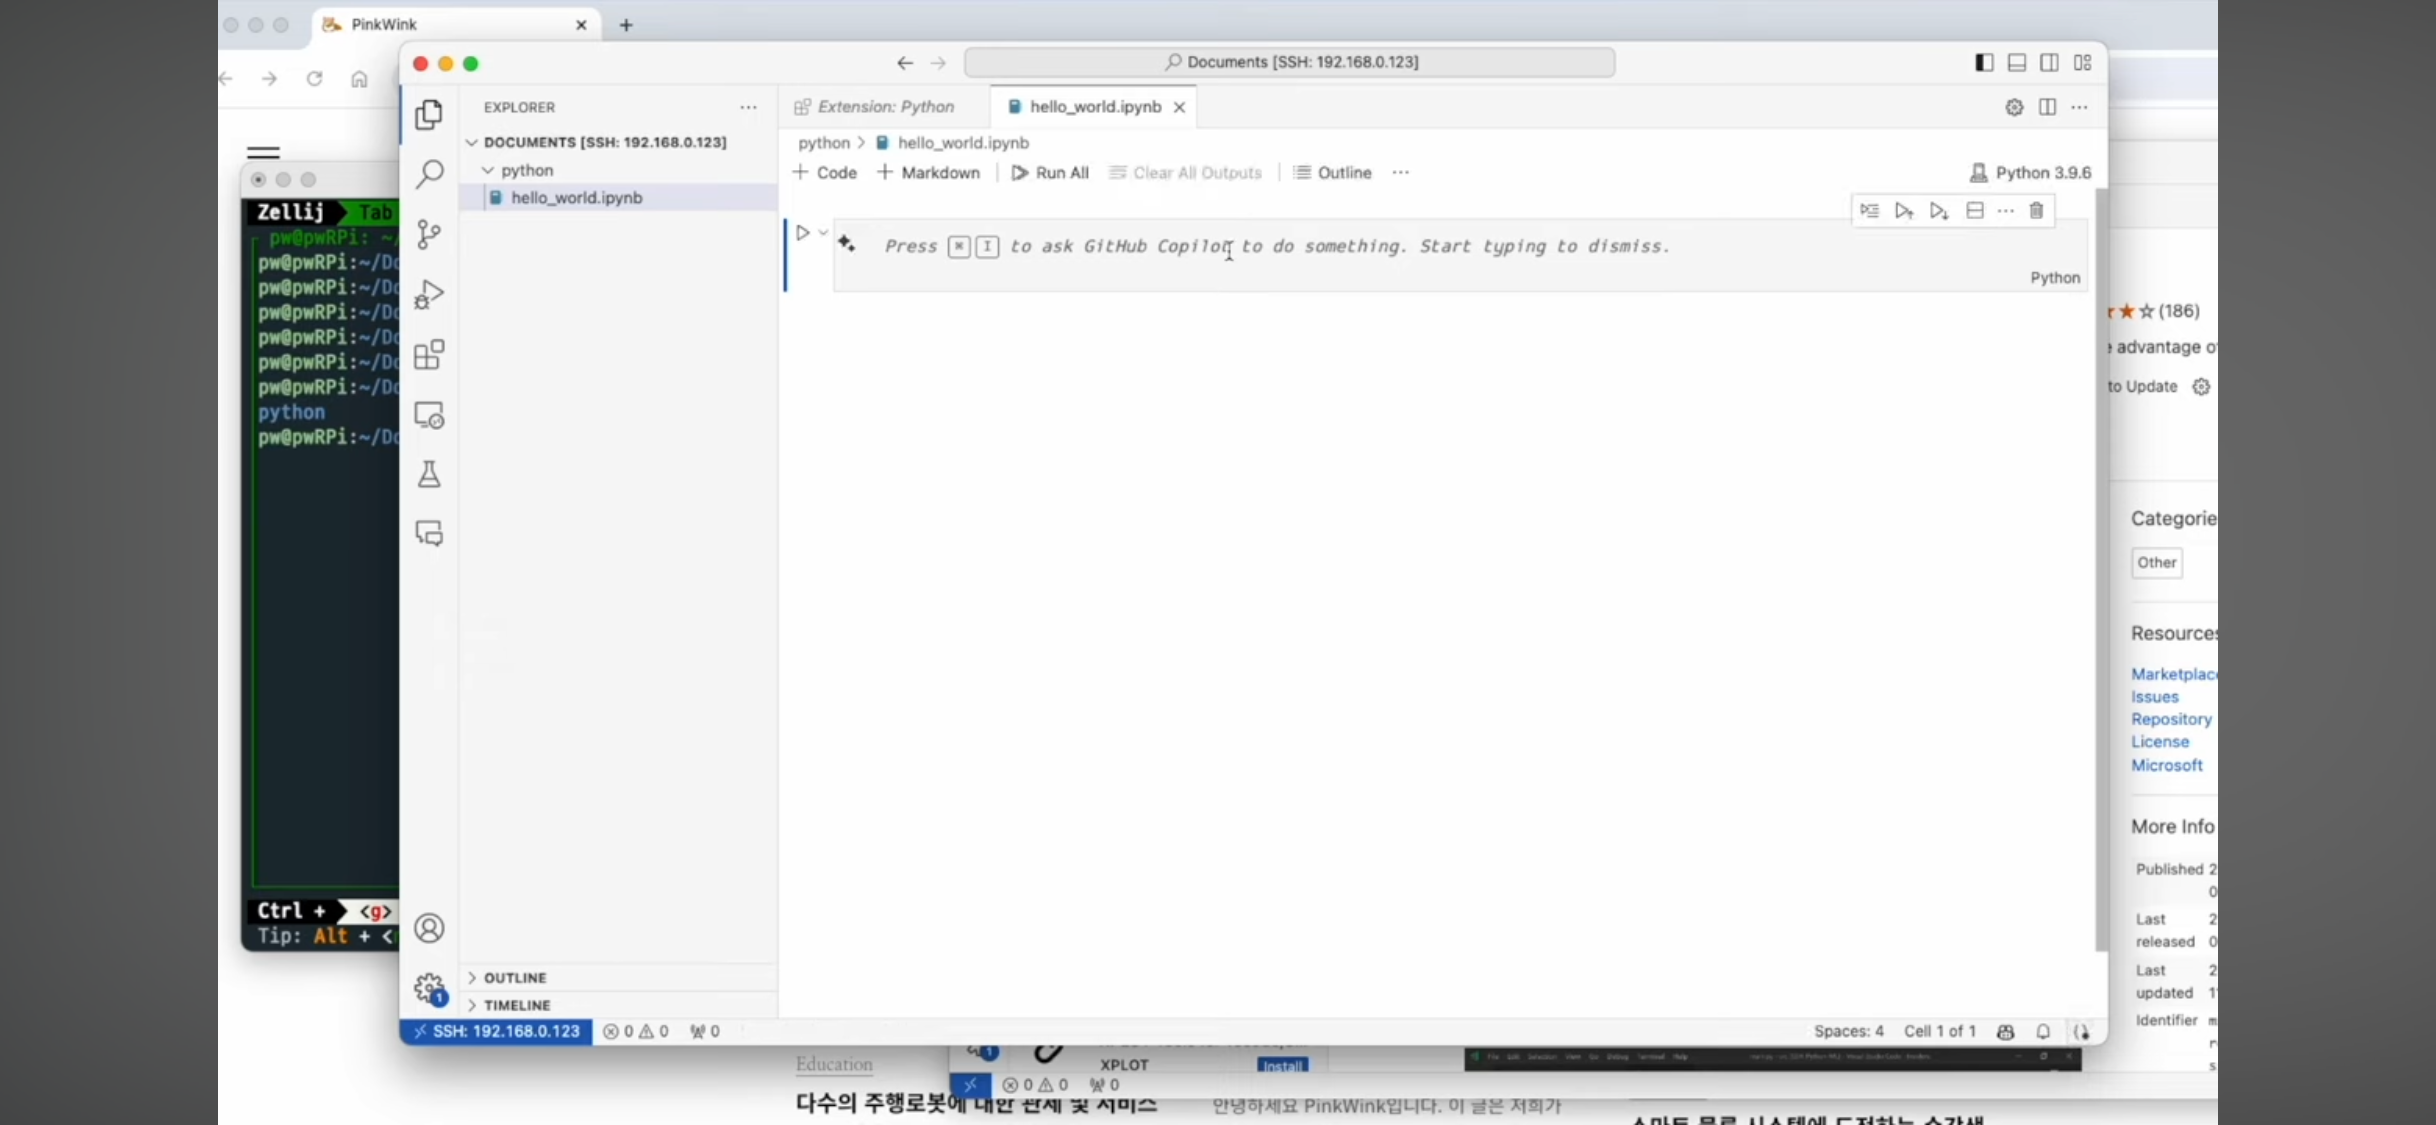
Task: Click the notebook vertical scrollbar
Action: 2100,570
